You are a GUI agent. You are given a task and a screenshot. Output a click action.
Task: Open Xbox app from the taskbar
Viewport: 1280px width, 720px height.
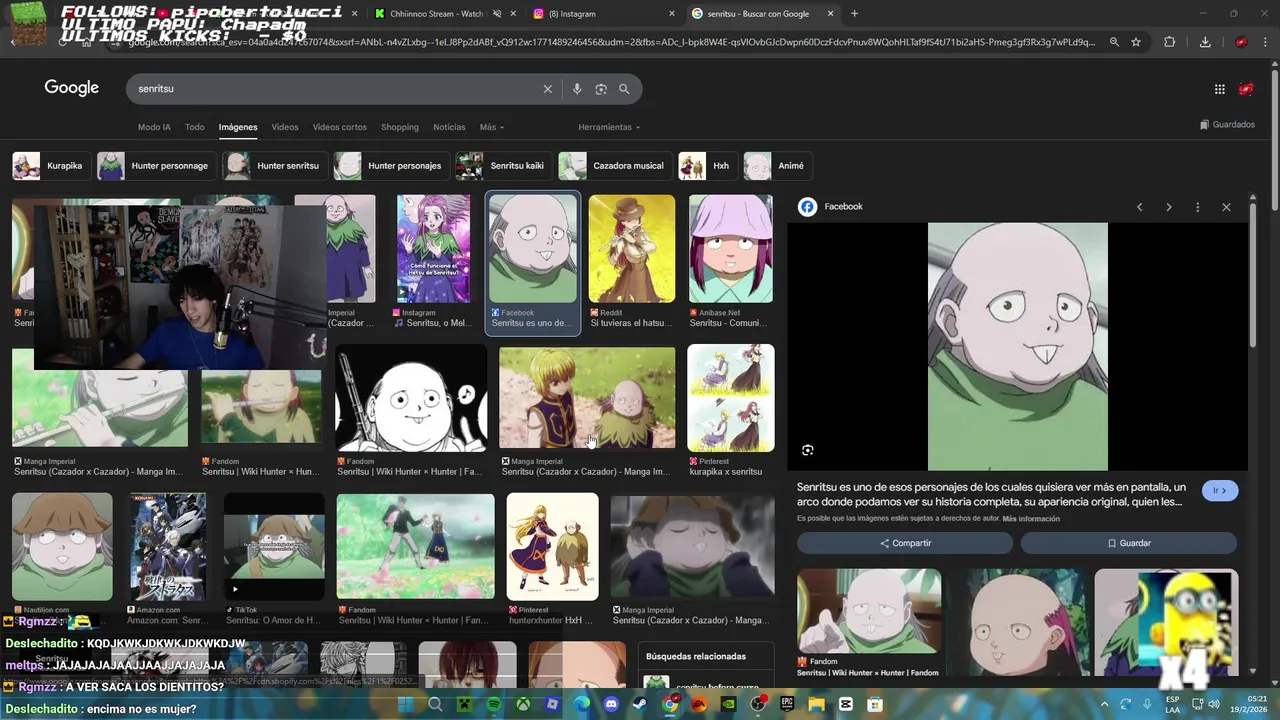coord(523,704)
